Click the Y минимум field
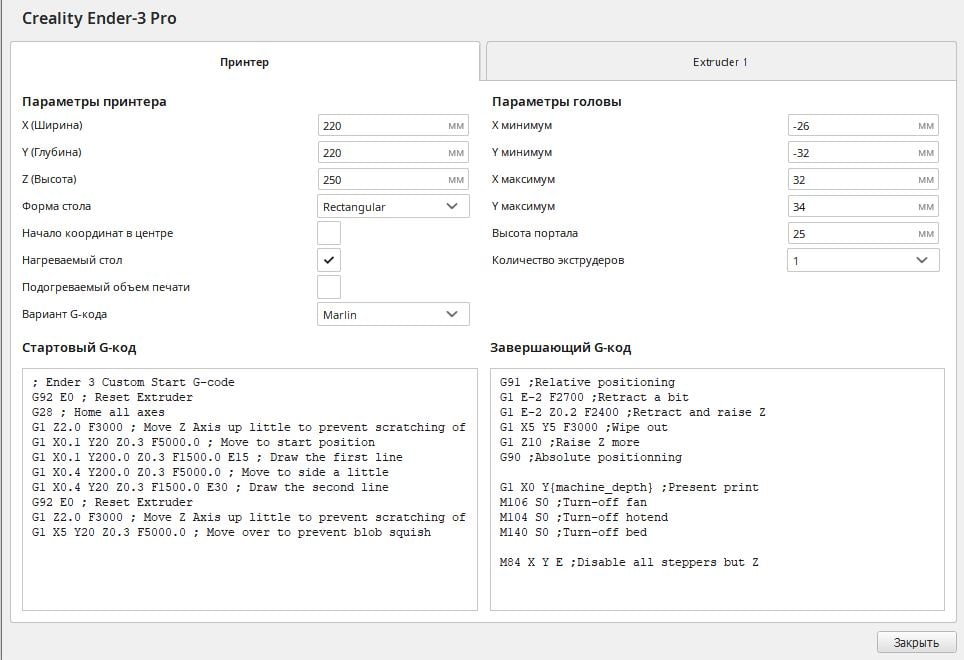This screenshot has width=964, height=660. [863, 152]
